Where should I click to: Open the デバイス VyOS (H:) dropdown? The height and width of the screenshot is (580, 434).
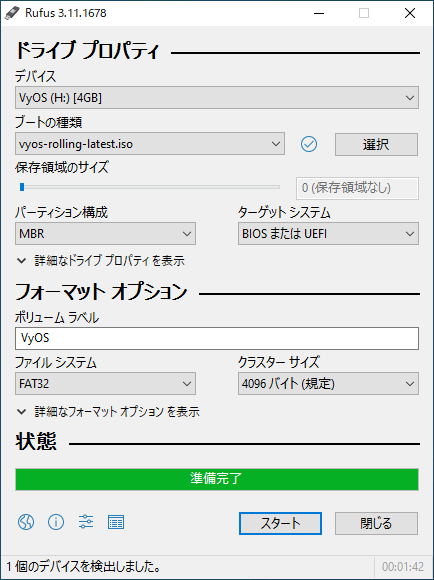tap(217, 98)
